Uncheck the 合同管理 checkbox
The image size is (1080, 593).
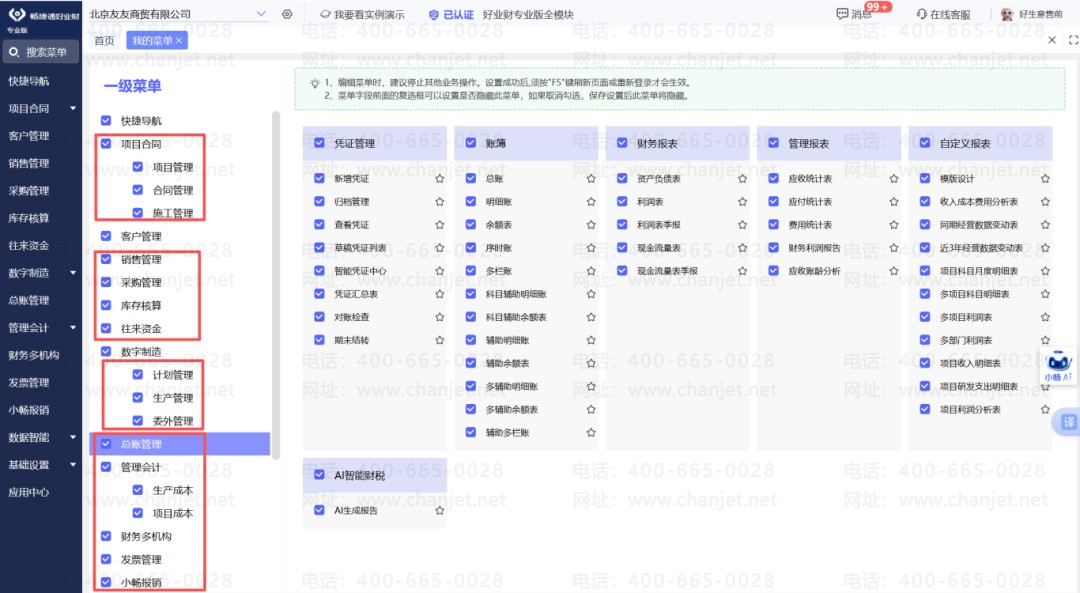138,190
